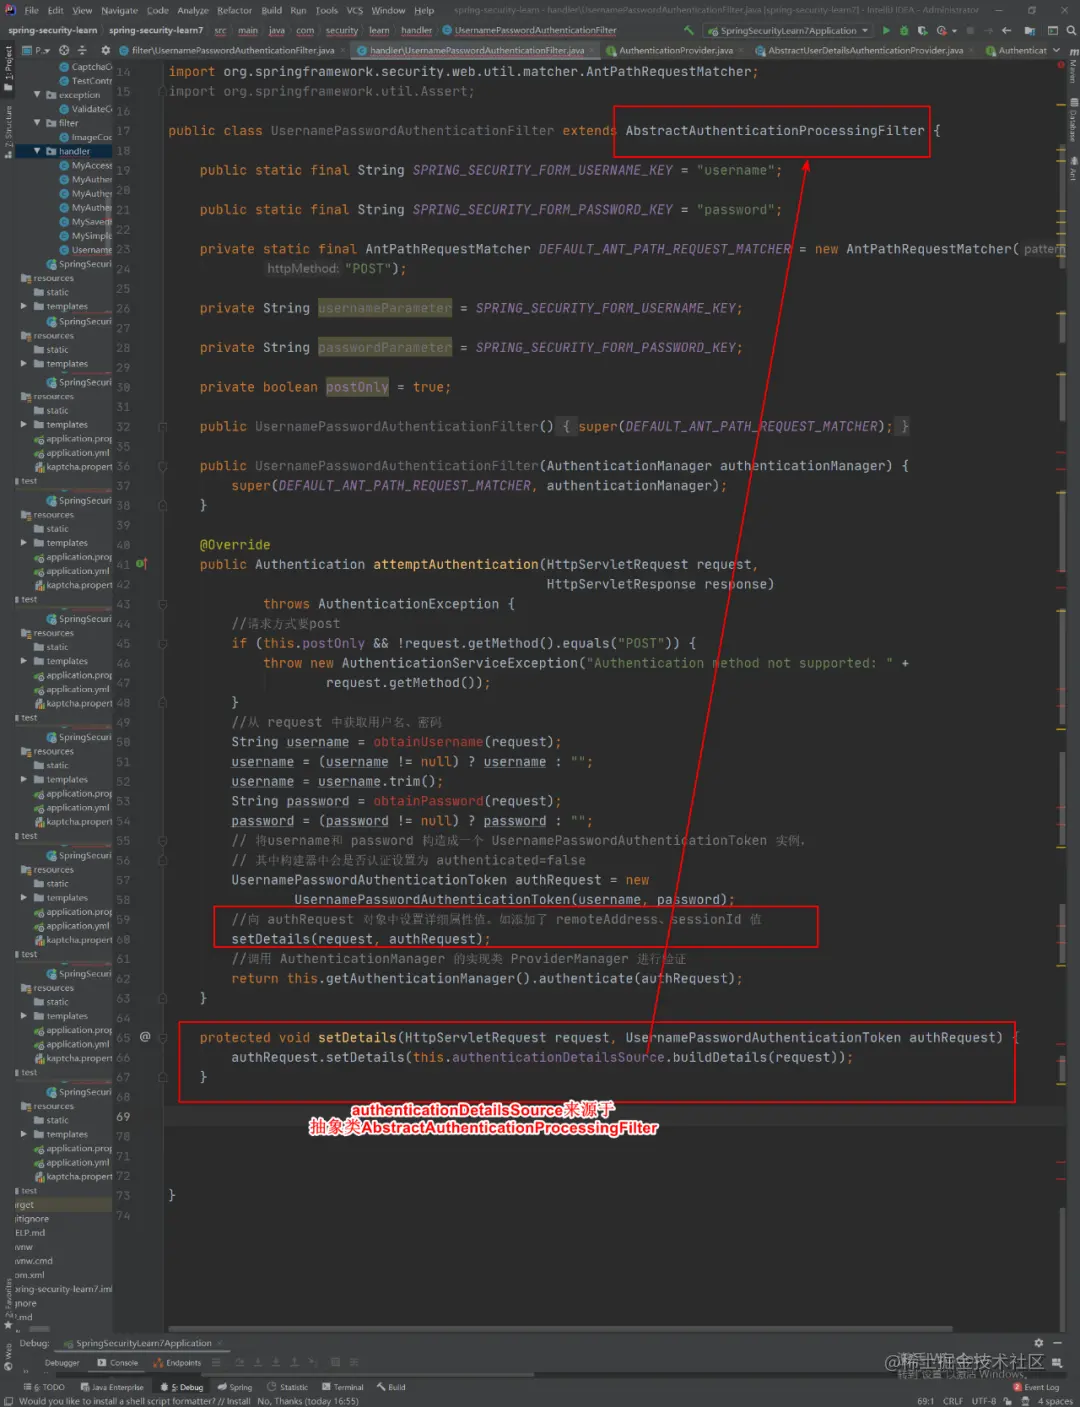
Task: Click the 69:1 caret position indicator
Action: [x=925, y=1401]
